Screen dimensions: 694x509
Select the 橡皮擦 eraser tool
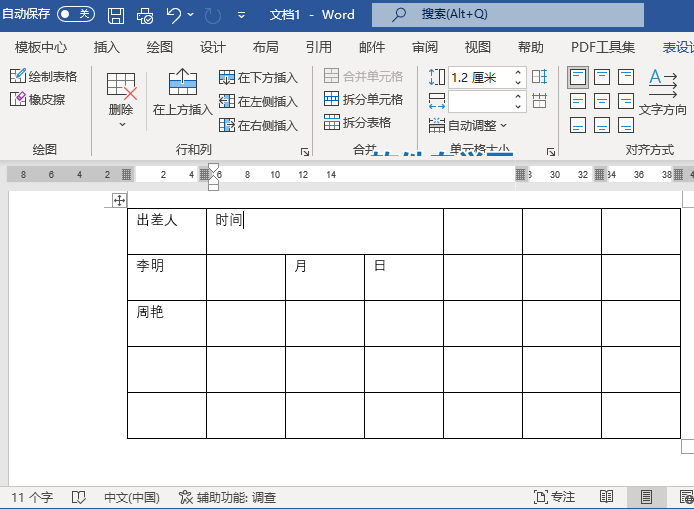pos(38,99)
